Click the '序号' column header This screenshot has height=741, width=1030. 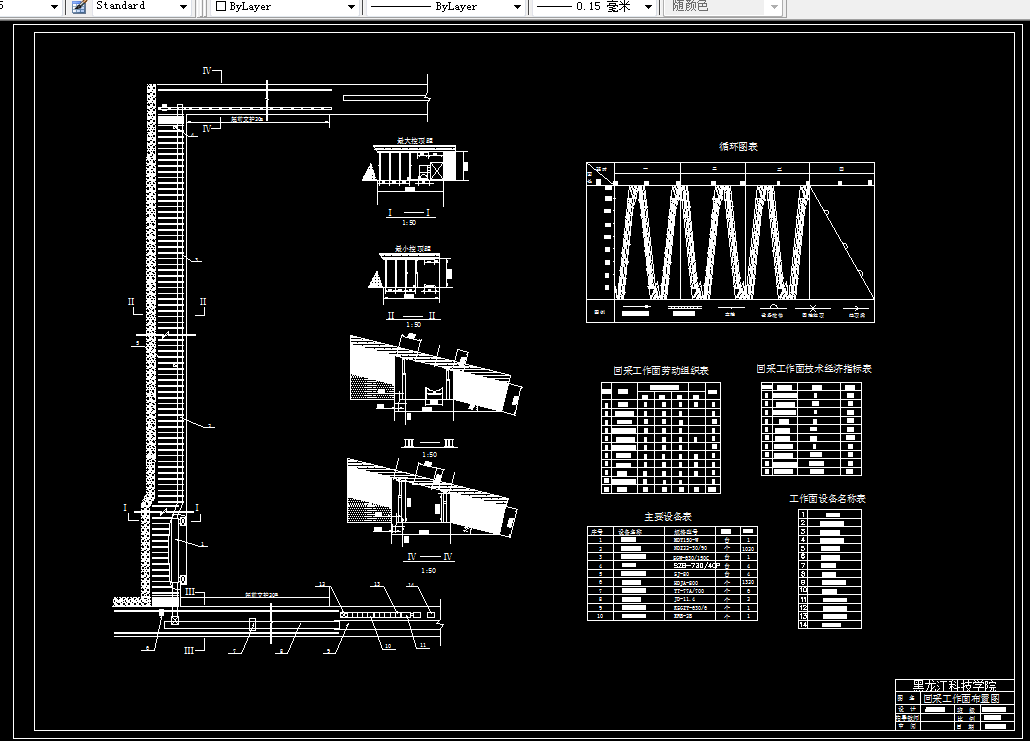pyautogui.click(x=597, y=531)
